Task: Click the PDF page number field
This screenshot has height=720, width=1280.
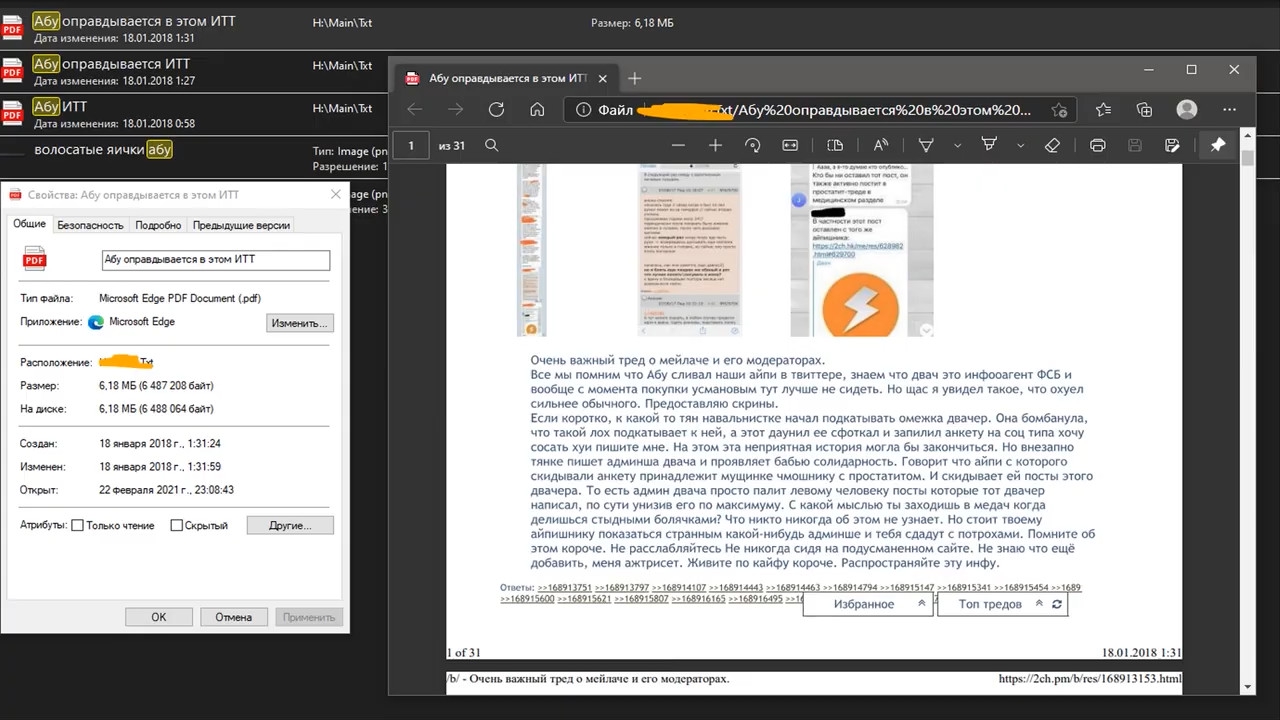Action: tap(411, 145)
